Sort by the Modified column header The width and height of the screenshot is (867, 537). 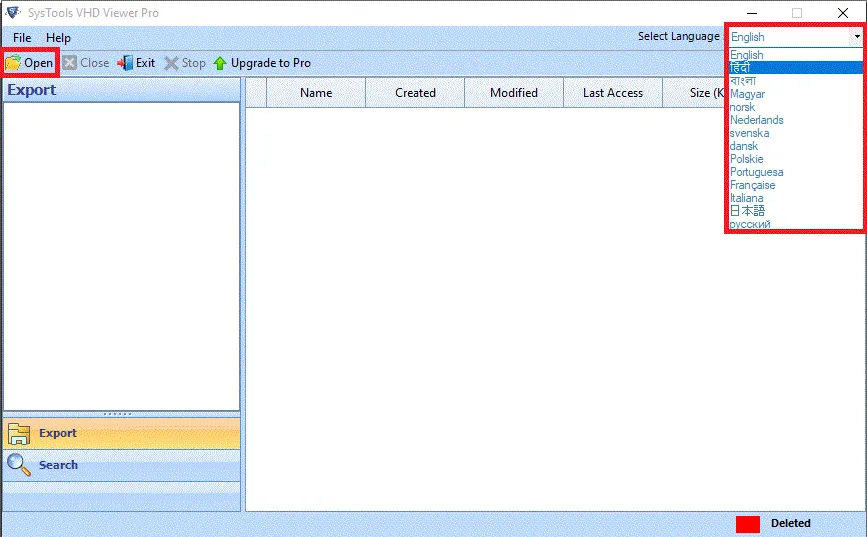(x=514, y=93)
